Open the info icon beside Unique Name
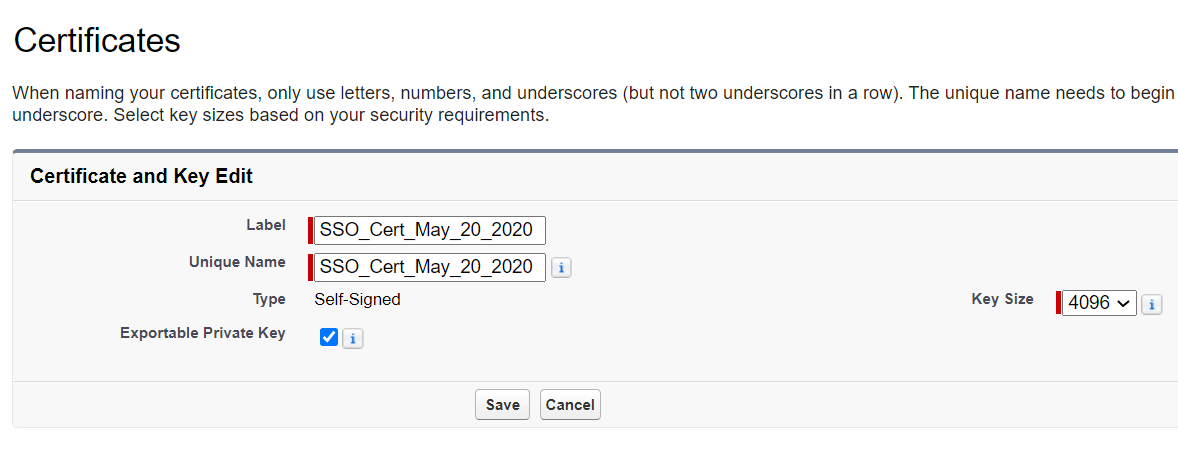The width and height of the screenshot is (1178, 449). pyautogui.click(x=561, y=268)
